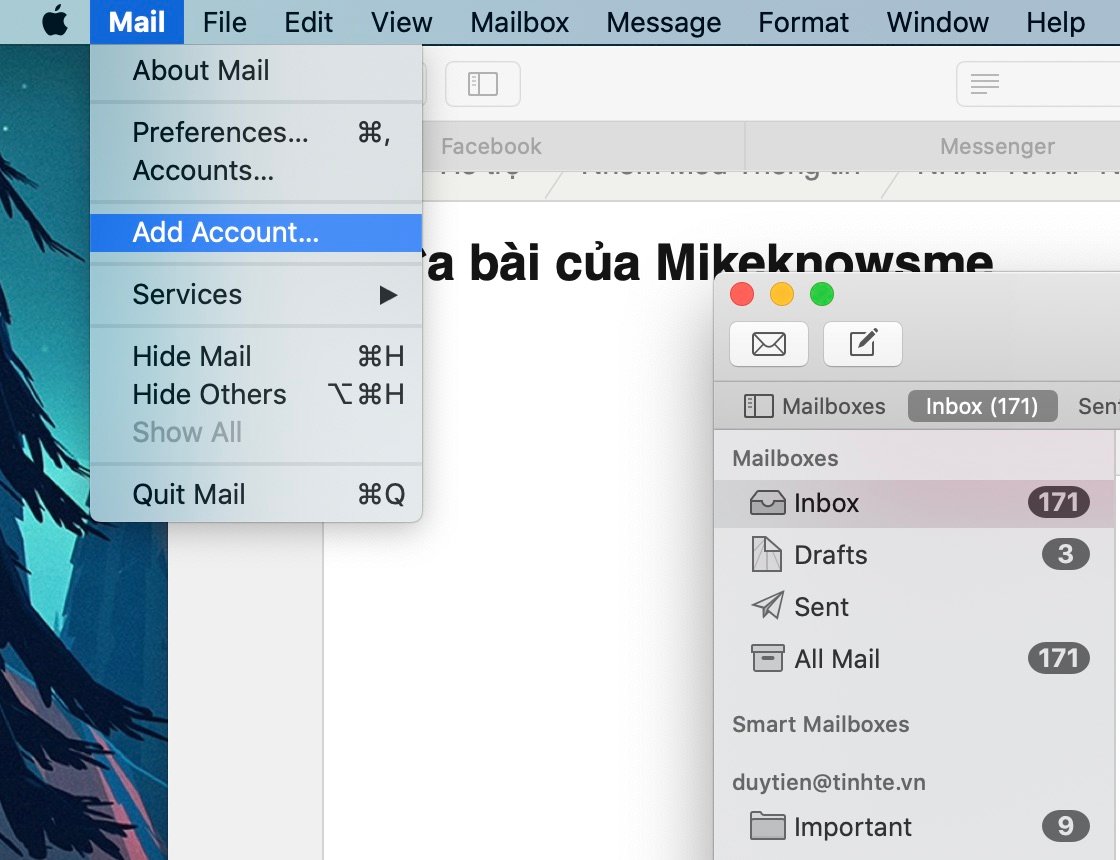Image resolution: width=1120 pixels, height=860 pixels.
Task: Click the Drafts document icon
Action: coord(766,554)
